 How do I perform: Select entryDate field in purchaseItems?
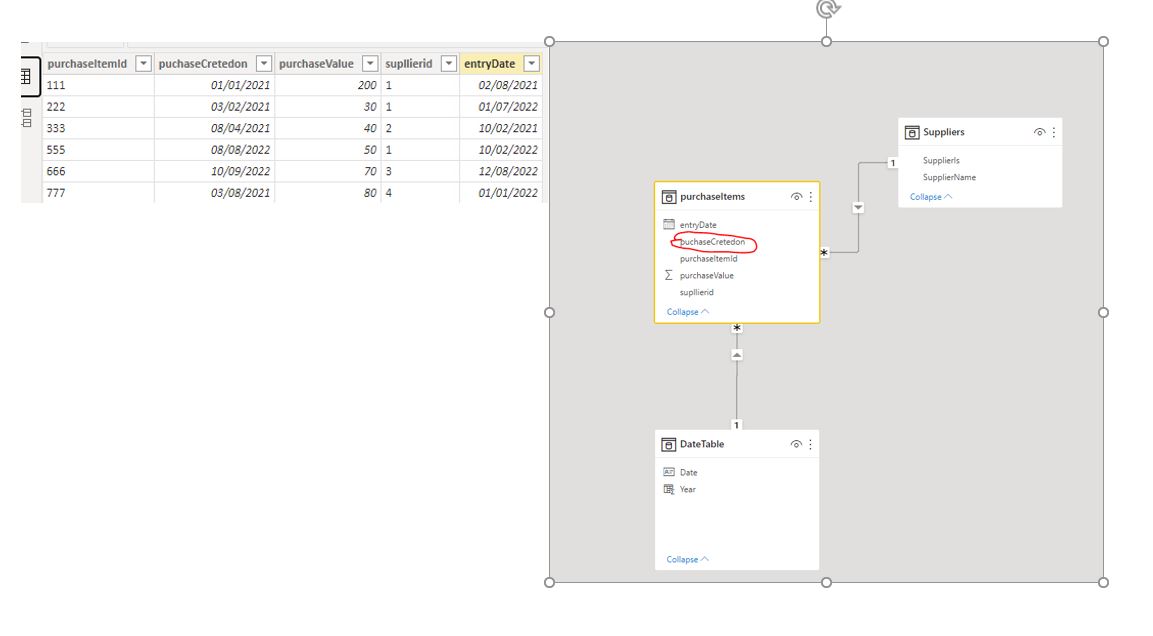click(698, 225)
